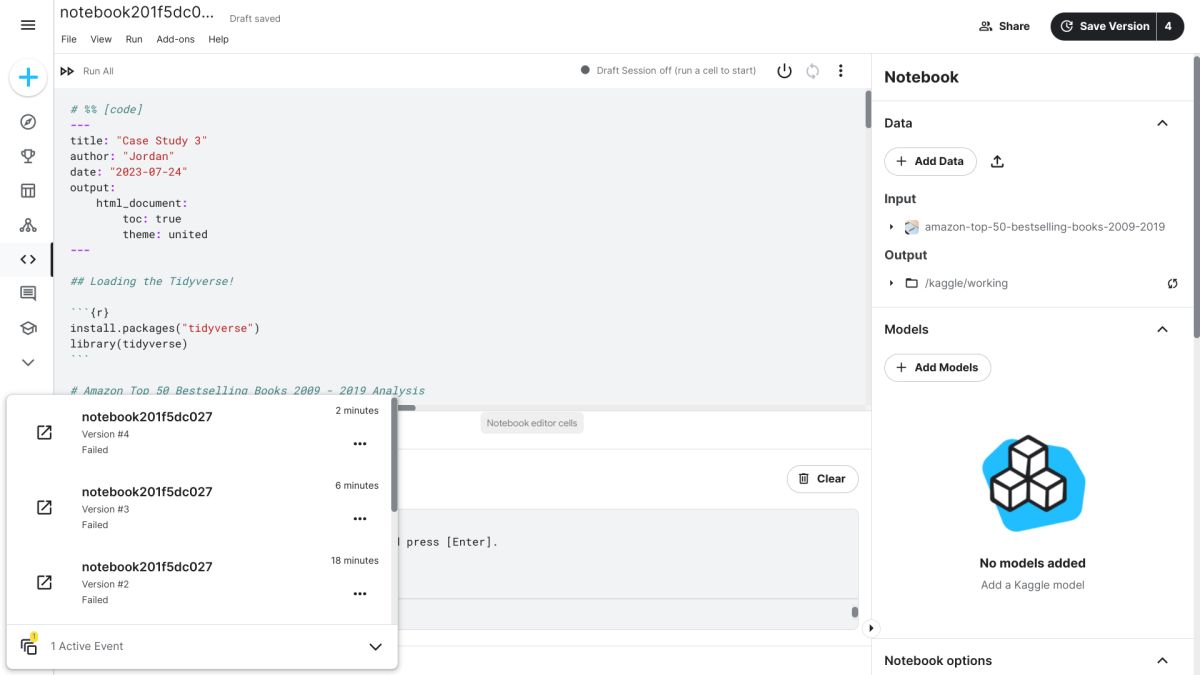
Task: Expand the amazon-top-50-bestselling-books dataset tree
Action: tap(891, 227)
